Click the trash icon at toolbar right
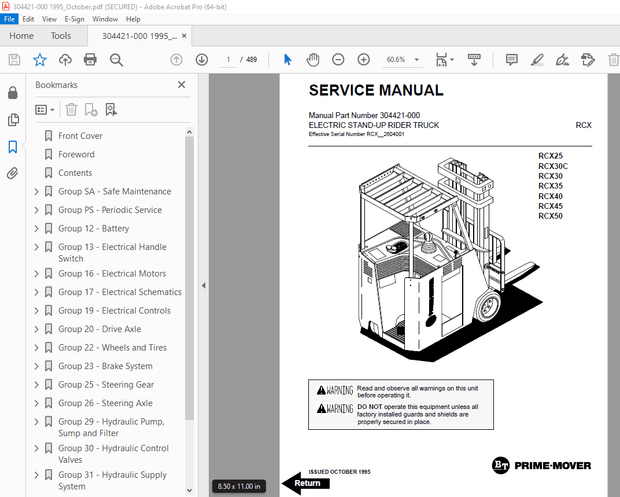The image size is (620, 497). (613, 60)
